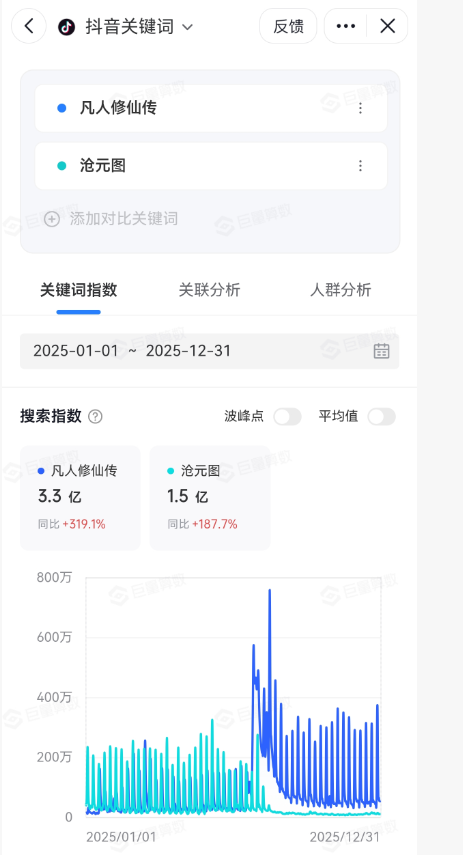The height and width of the screenshot is (855, 463).
Task: Click the date range field 2025-01-01 ~ 2025-12-31
Action: coord(209,351)
